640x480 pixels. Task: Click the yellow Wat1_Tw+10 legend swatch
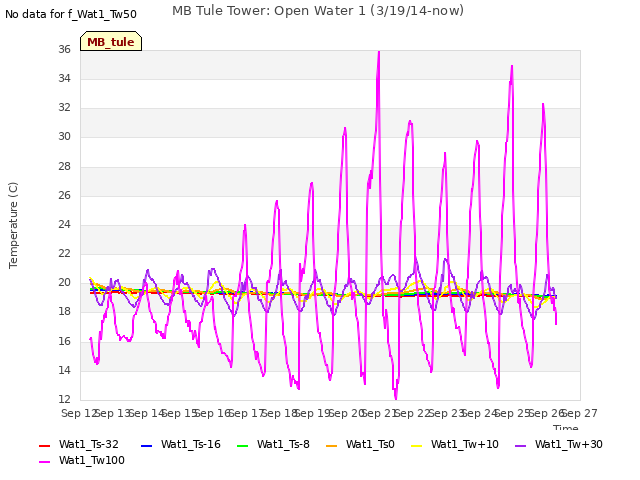pyautogui.click(x=416, y=446)
